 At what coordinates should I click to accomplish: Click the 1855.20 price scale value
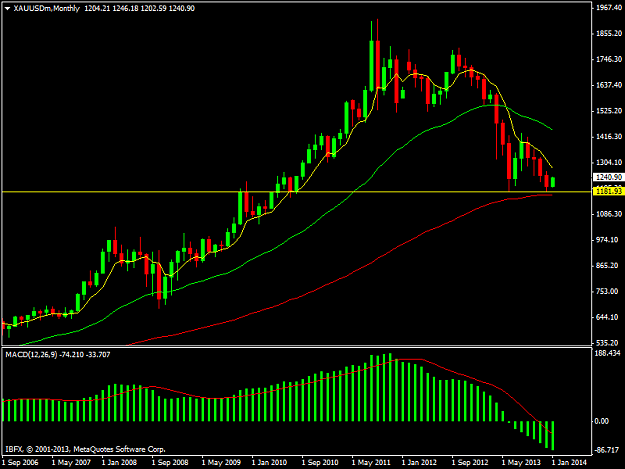(609, 33)
